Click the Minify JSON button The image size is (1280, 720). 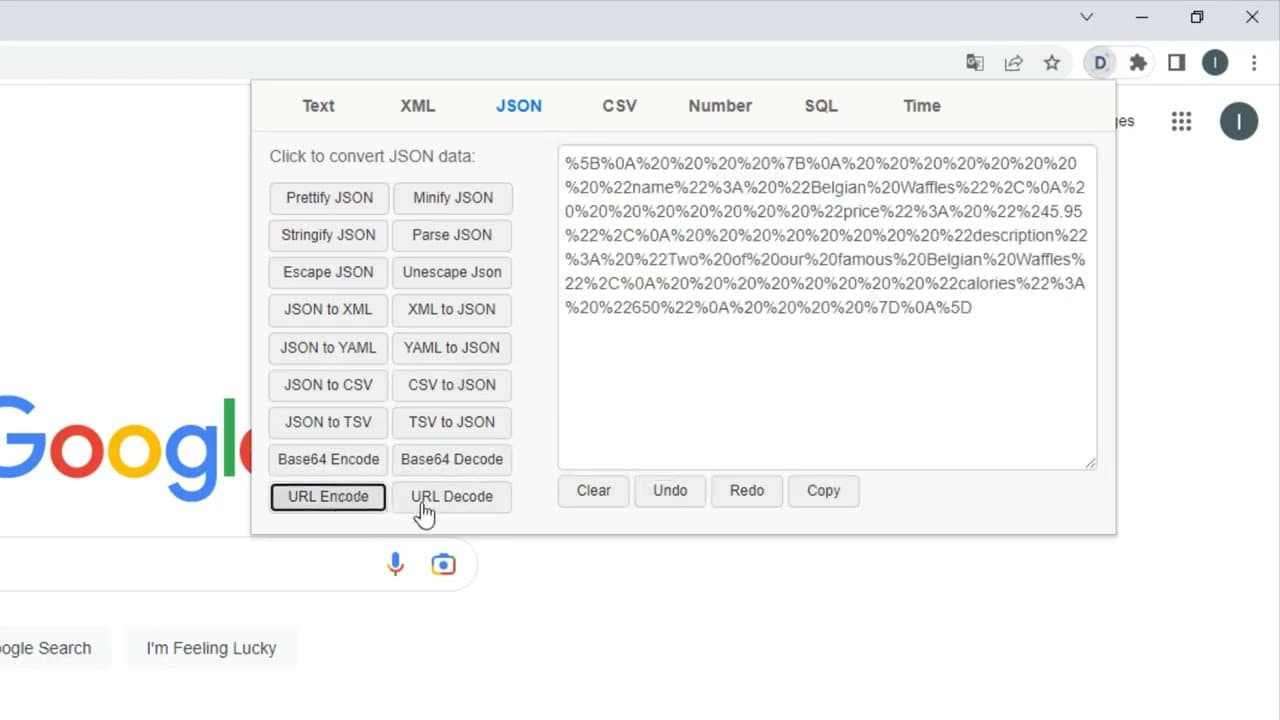click(453, 198)
